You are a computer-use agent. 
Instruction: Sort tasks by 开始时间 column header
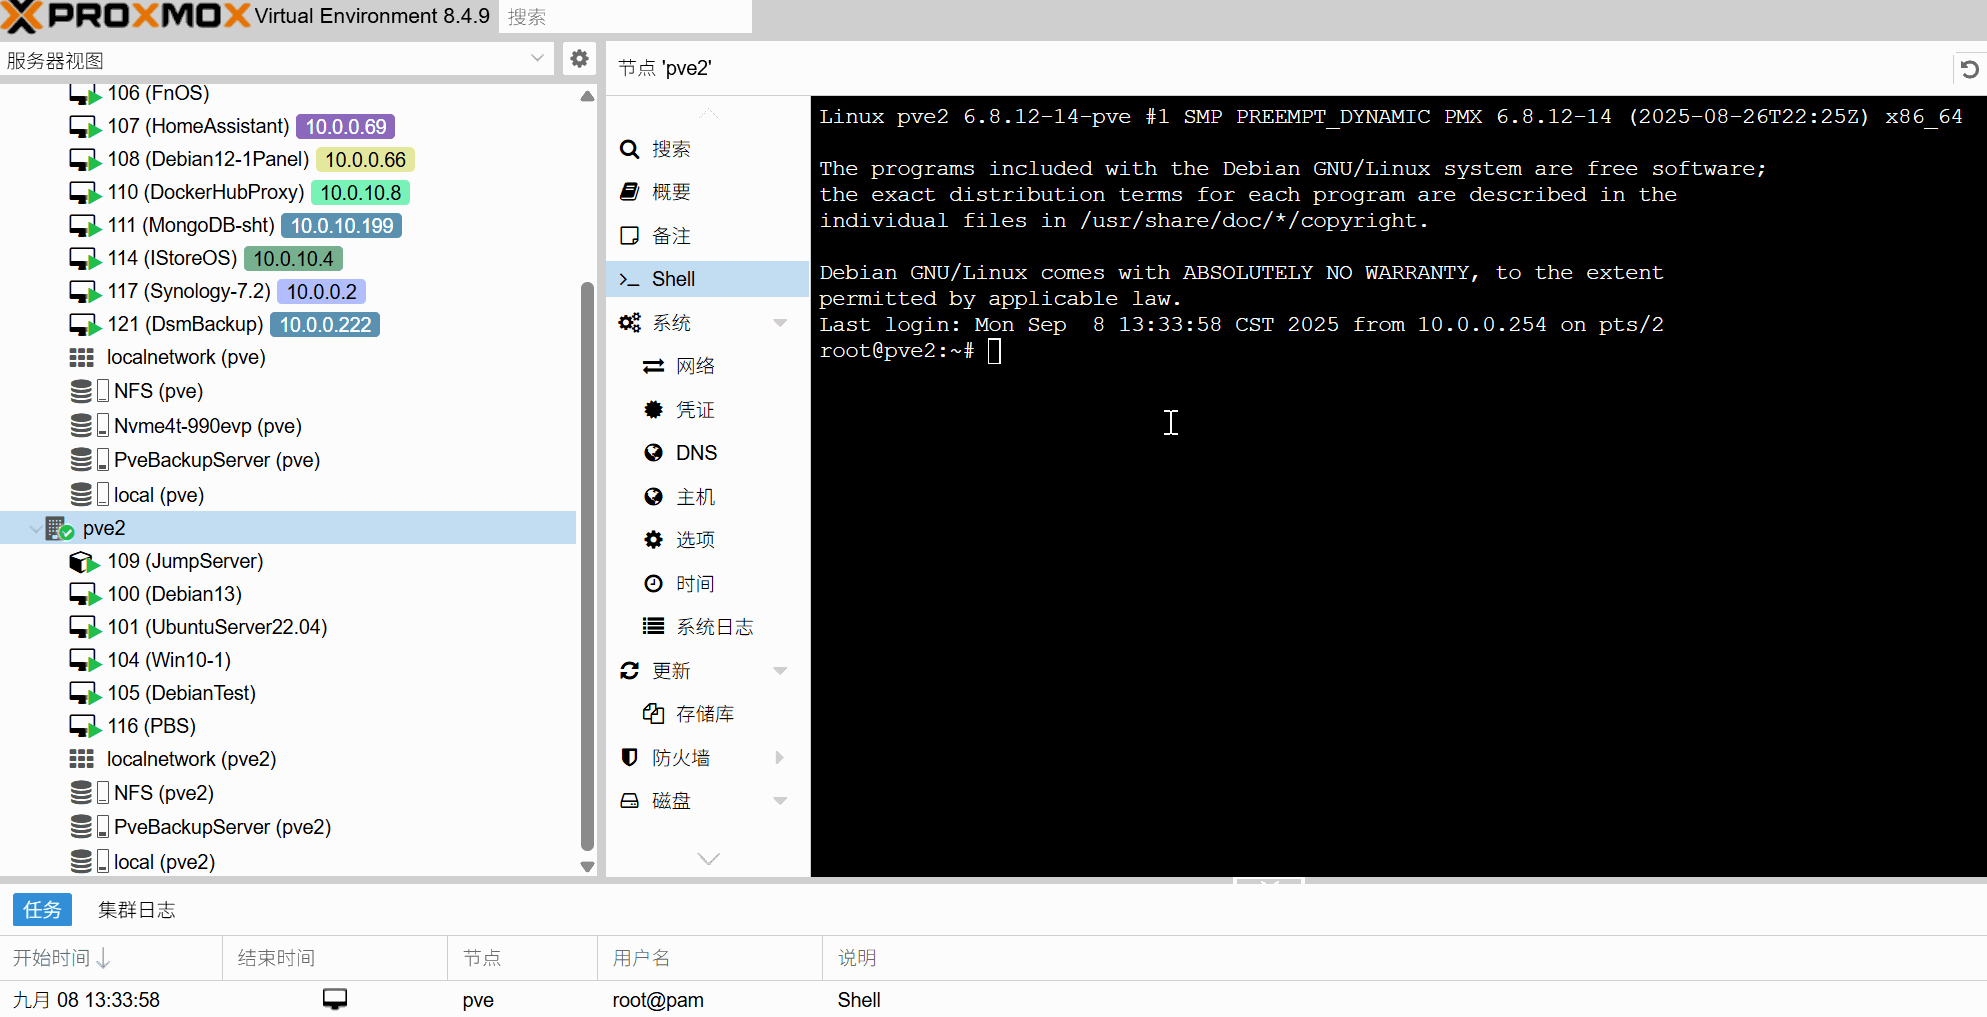coord(111,958)
